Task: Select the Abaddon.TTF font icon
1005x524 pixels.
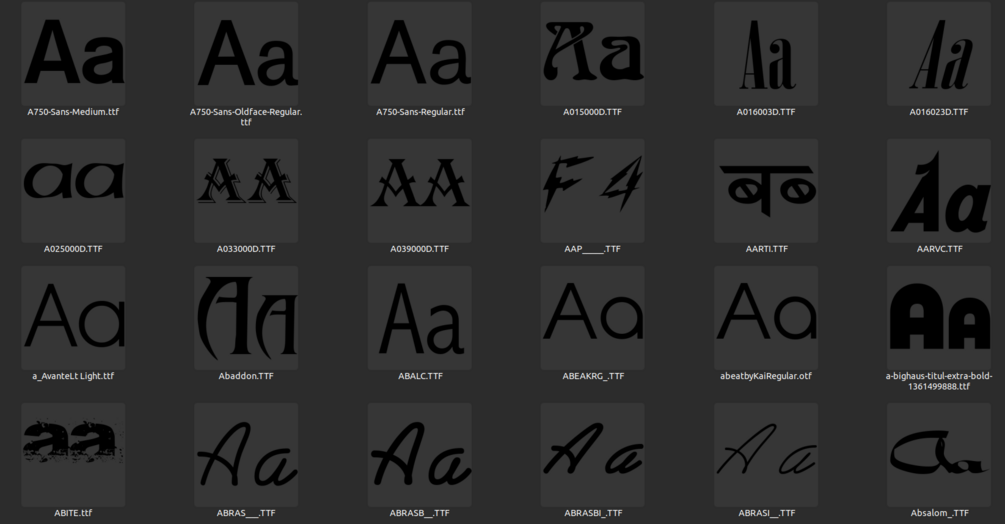Action: (246, 318)
